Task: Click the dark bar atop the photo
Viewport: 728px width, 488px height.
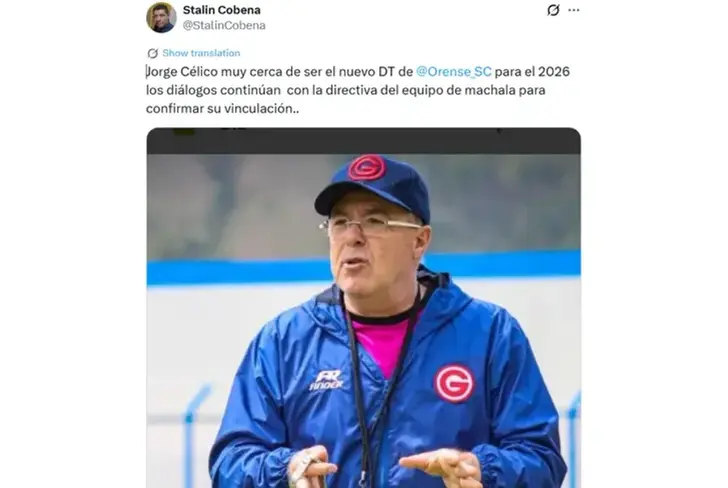Action: click(x=364, y=141)
